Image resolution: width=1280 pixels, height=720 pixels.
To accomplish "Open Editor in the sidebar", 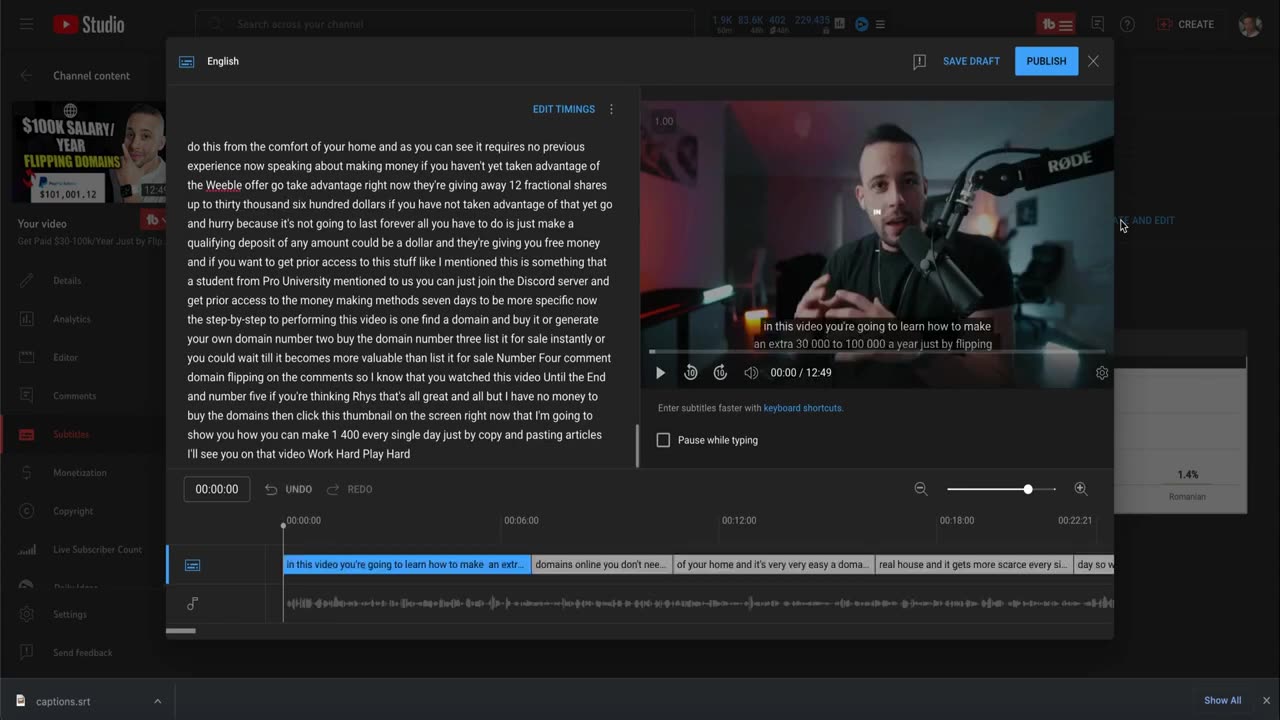I will point(65,357).
